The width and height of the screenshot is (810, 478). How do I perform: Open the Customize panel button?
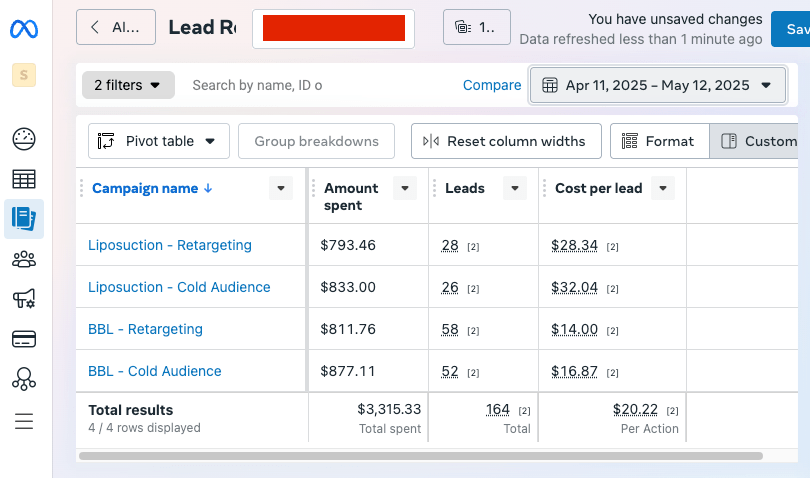pos(754,141)
